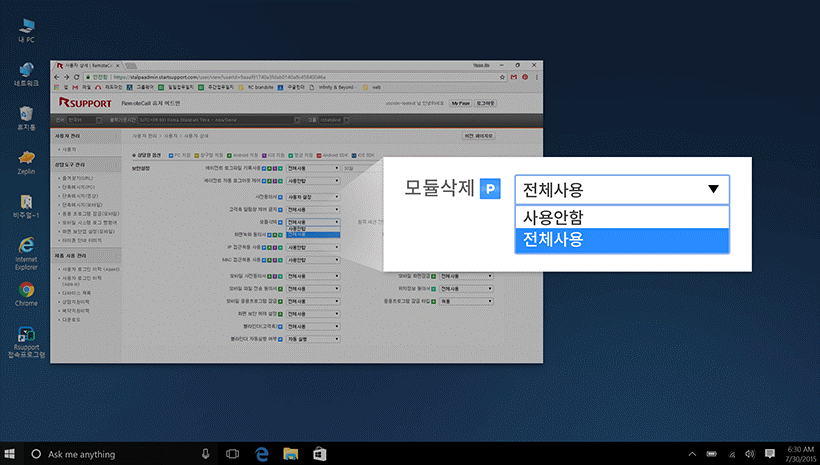The image size is (820, 465).
Task: Open the IP 접근허용 사용 dropdown
Action: (313, 247)
